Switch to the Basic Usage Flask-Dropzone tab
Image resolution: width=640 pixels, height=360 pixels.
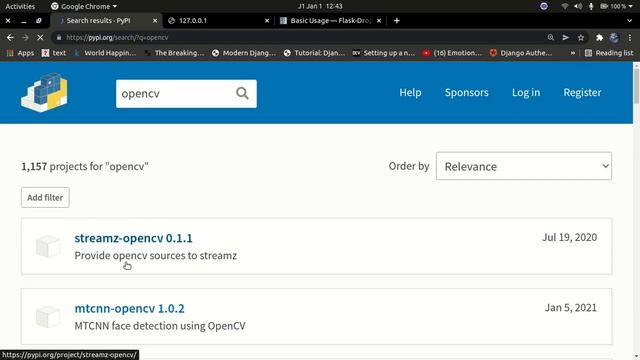330,20
